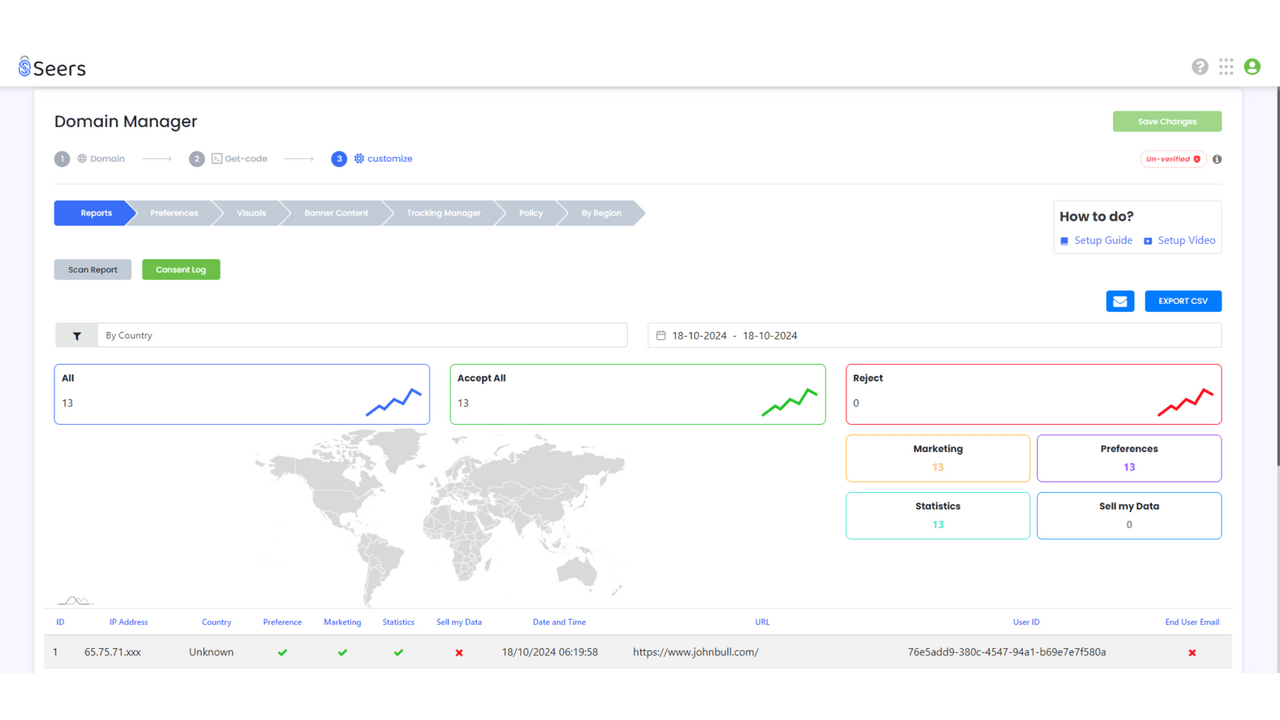This screenshot has height=720, width=1280.
Task: Click the Preference column header
Action: (282, 622)
